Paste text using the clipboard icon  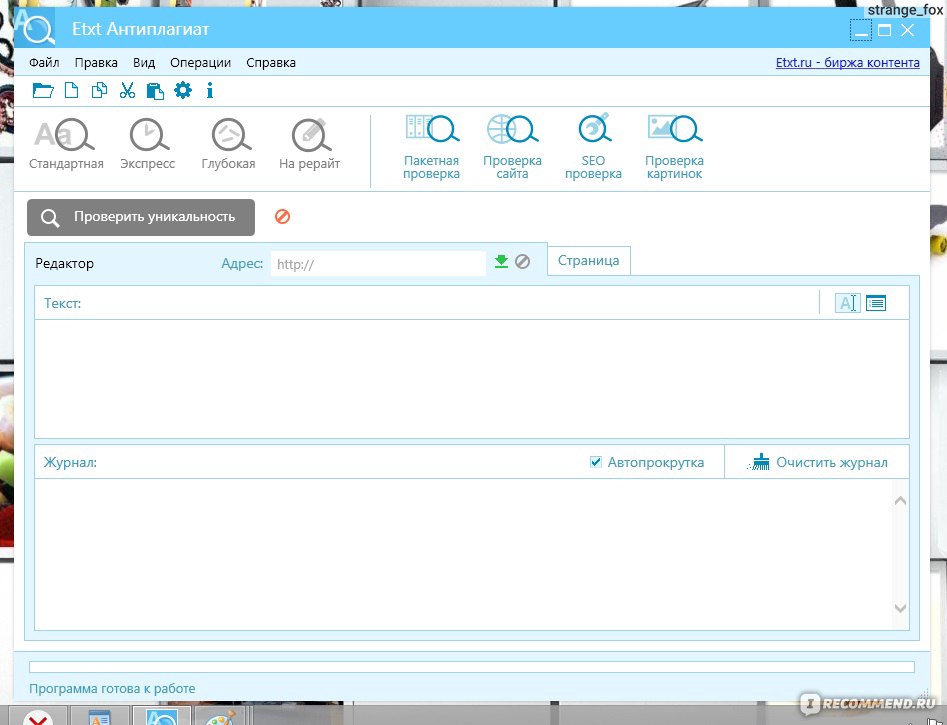[155, 91]
